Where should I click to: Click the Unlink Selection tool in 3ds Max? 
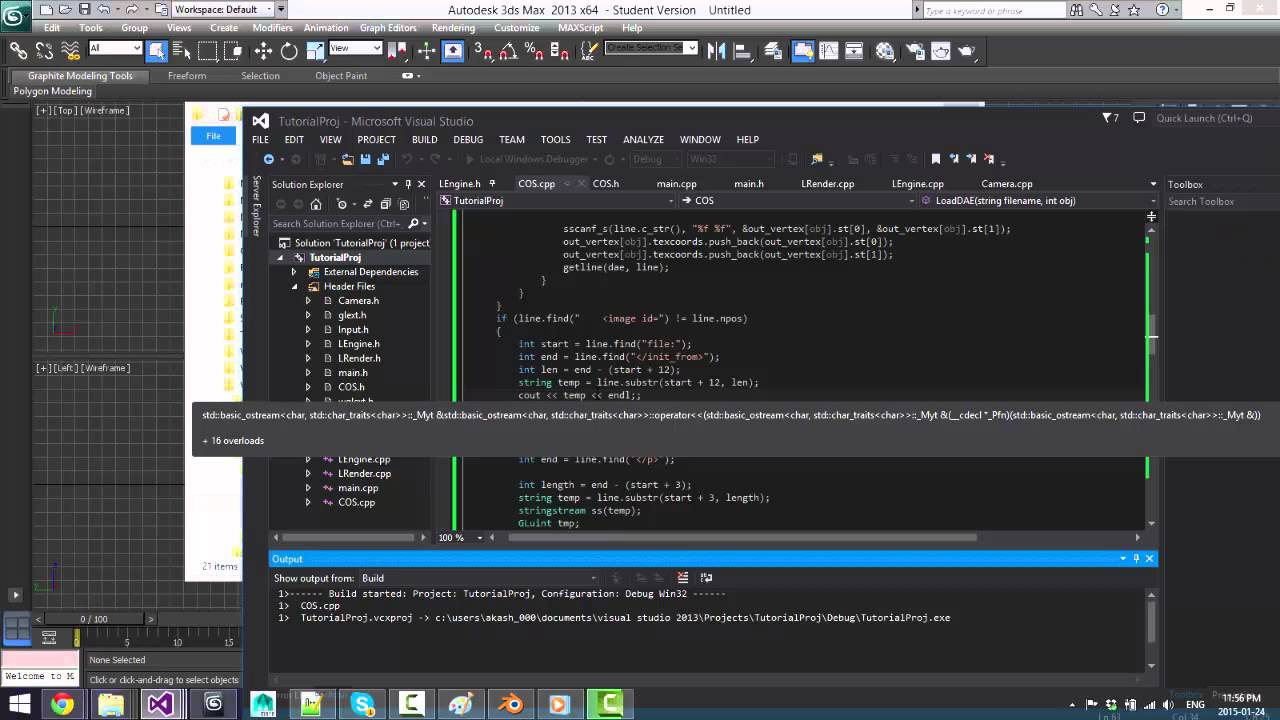(x=44, y=50)
